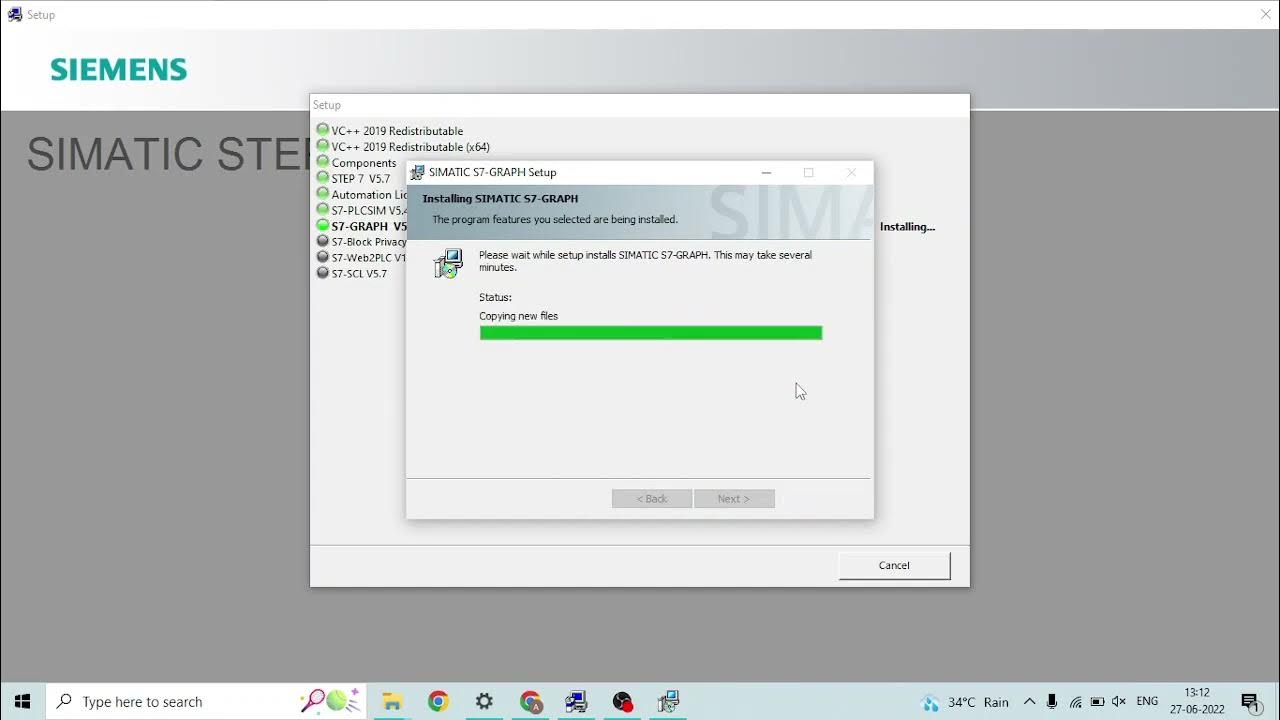1280x720 pixels.
Task: Click the battery tray icon
Action: point(1097,702)
